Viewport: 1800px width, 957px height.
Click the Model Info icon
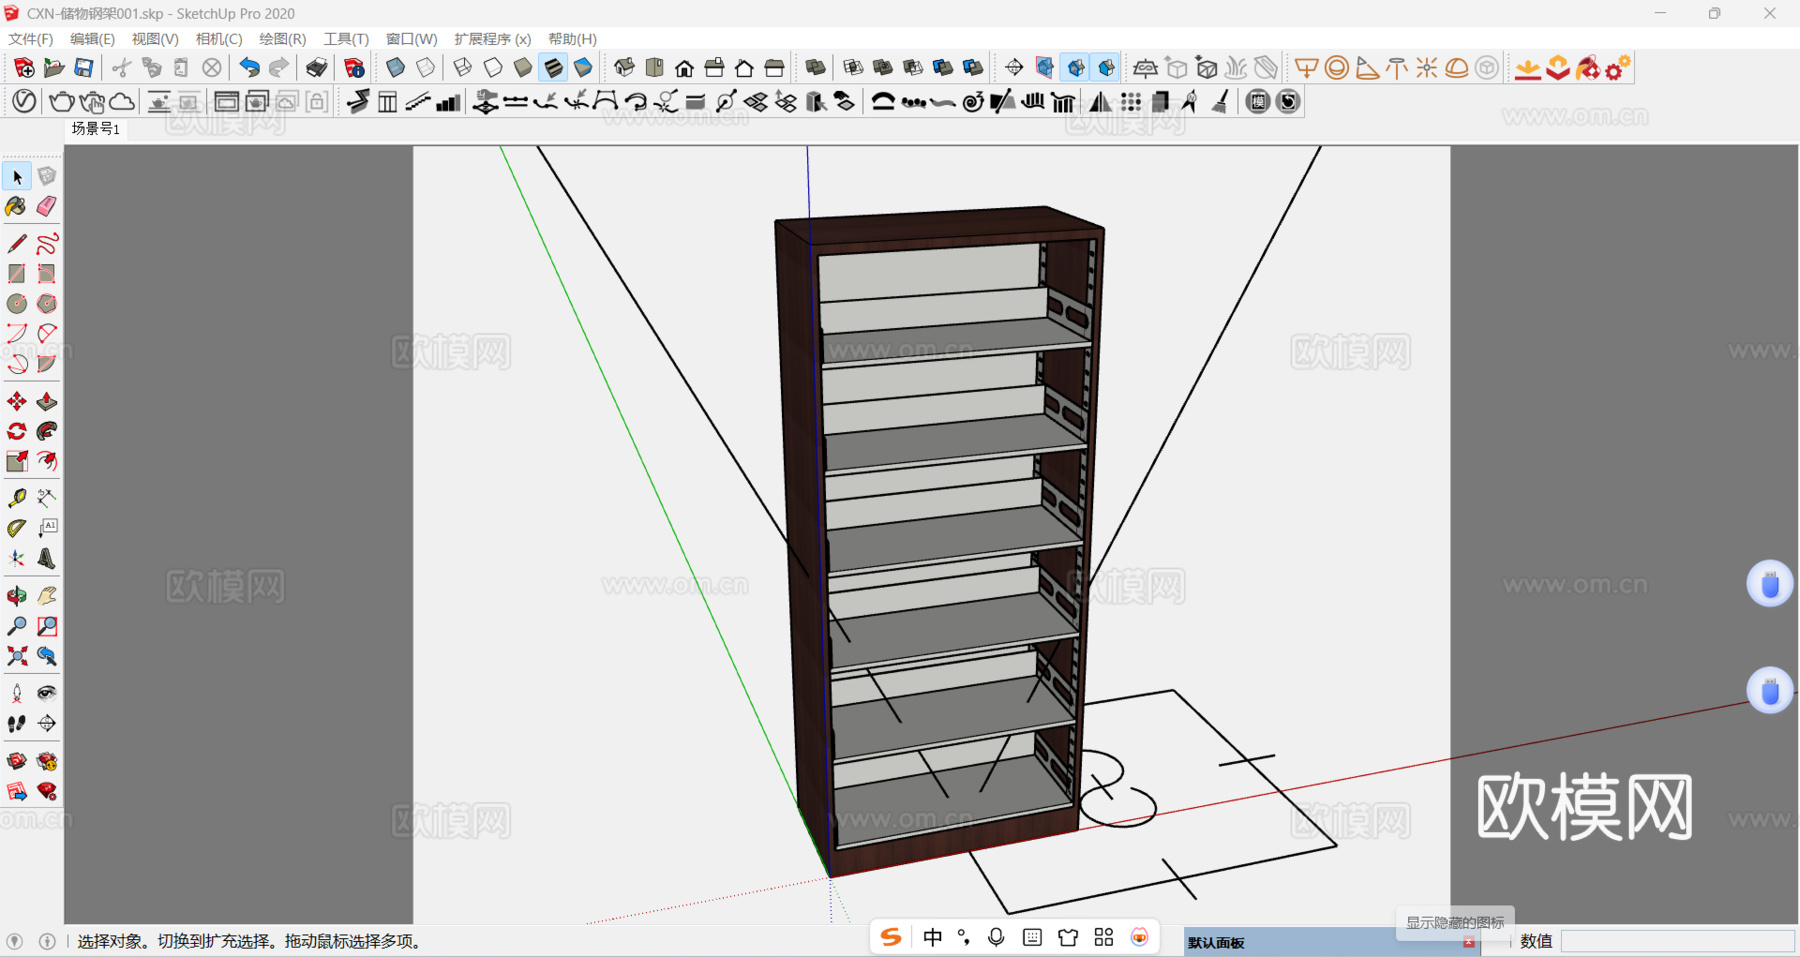coord(354,68)
